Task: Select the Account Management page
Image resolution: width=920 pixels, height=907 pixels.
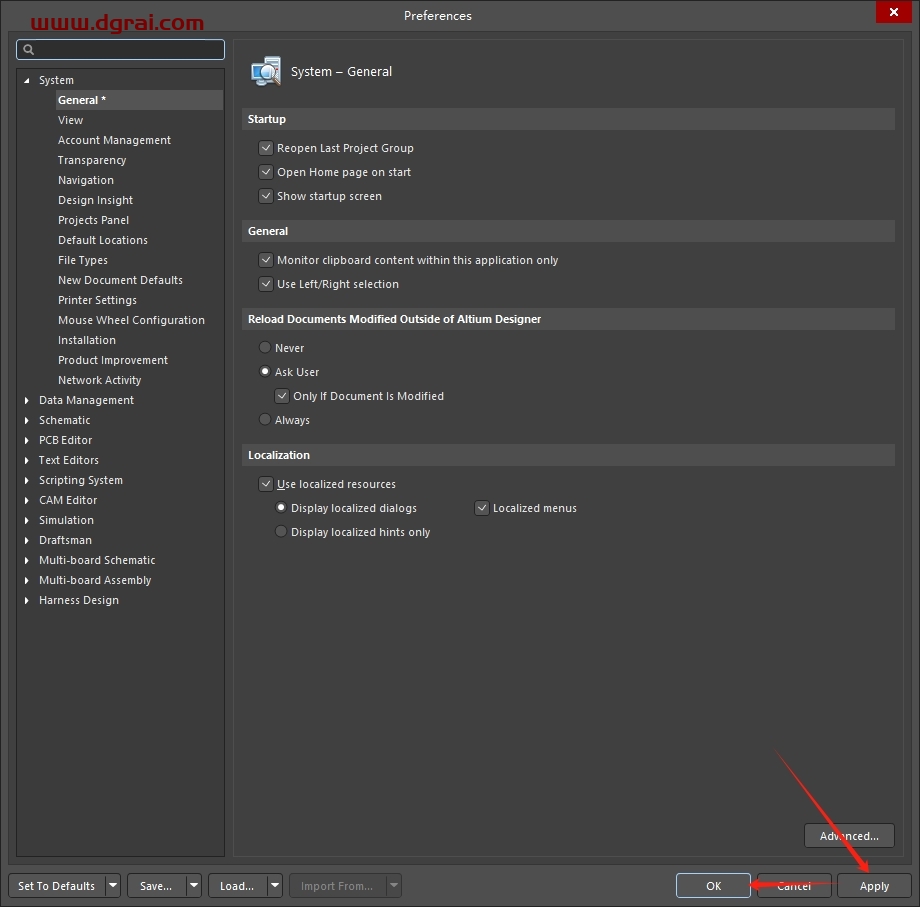Action: pos(114,140)
